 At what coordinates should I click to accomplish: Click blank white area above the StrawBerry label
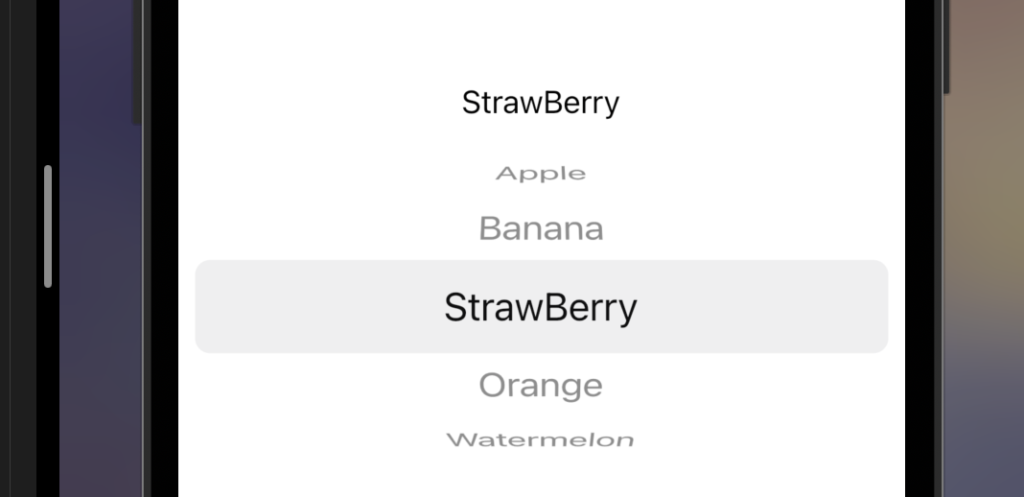pos(541,39)
